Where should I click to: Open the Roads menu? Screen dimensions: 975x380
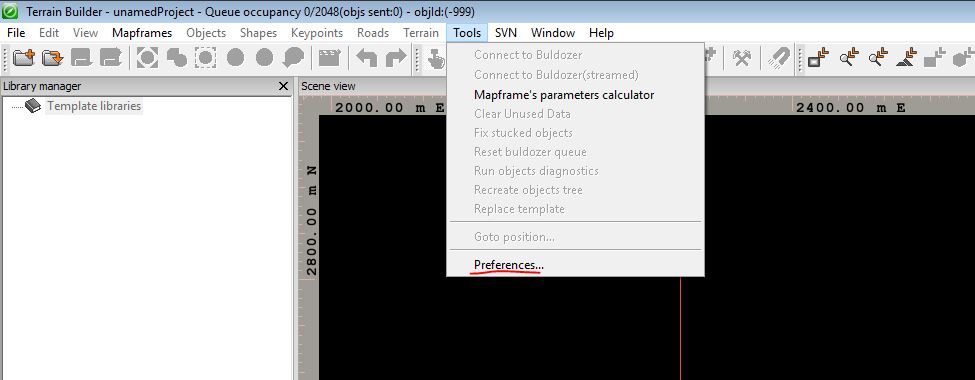point(373,33)
